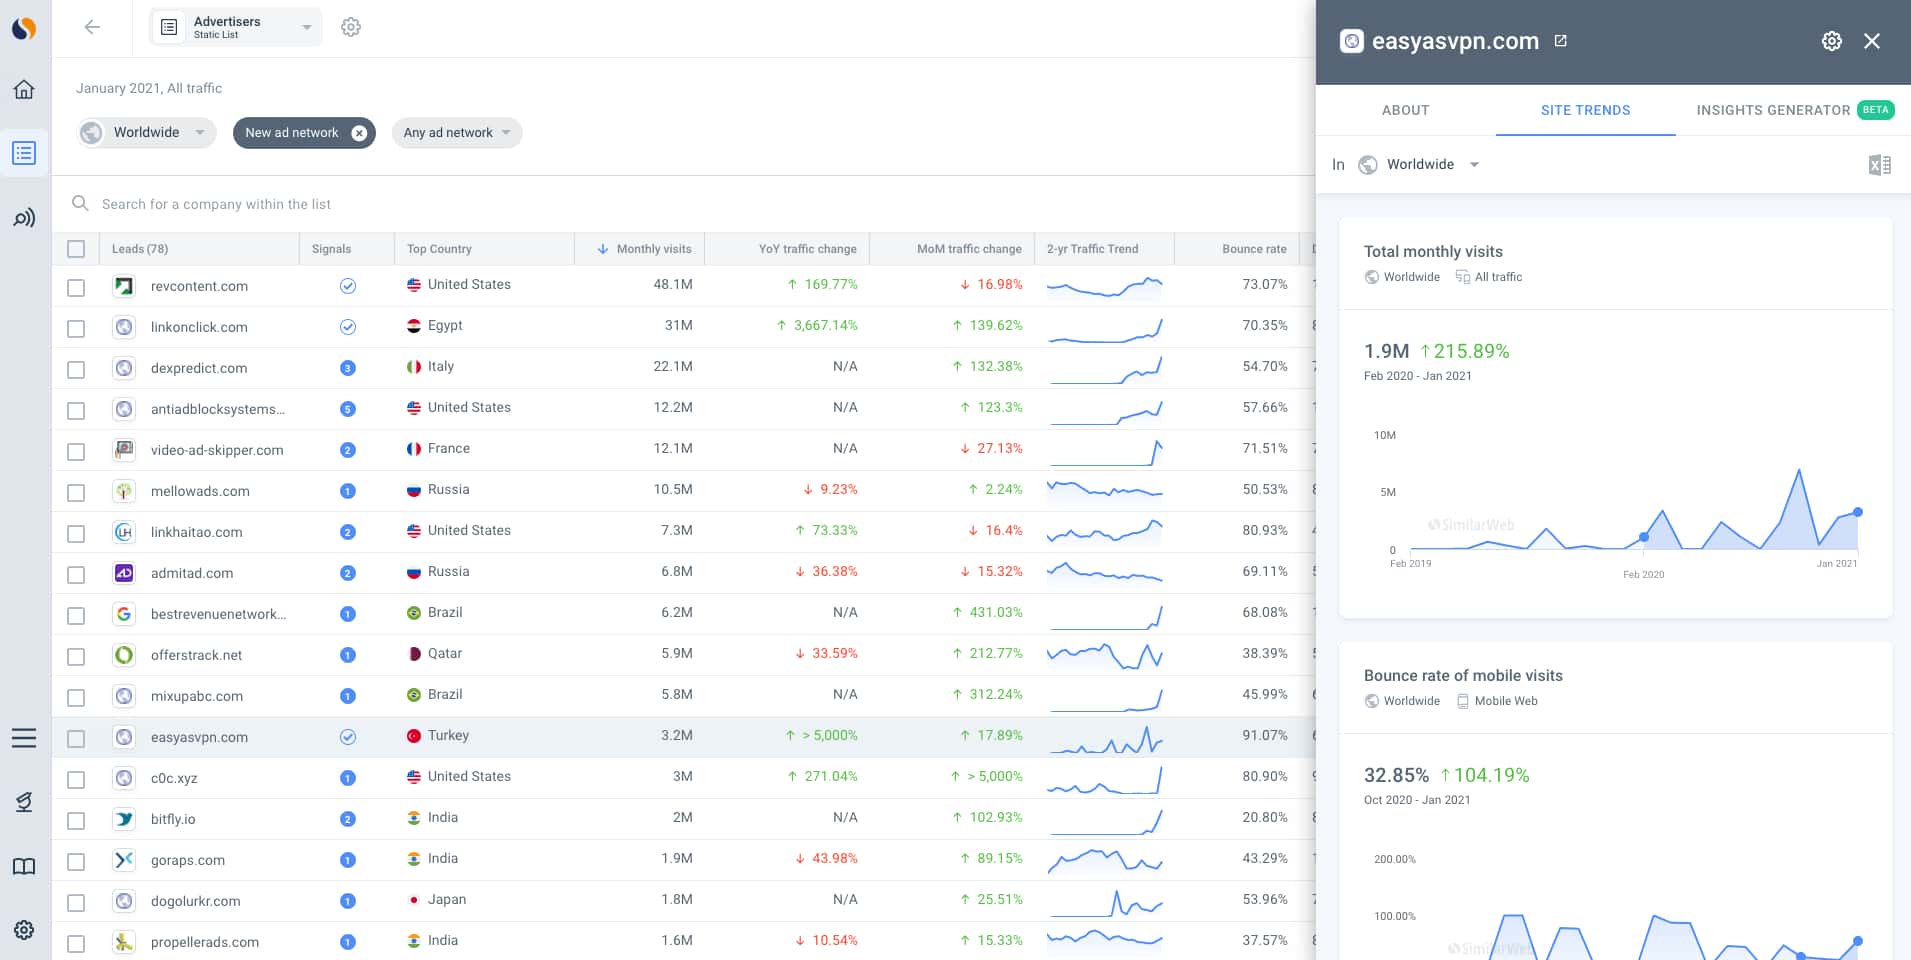Open list settings gear next to Advertisers
The image size is (1911, 960).
[x=351, y=27]
